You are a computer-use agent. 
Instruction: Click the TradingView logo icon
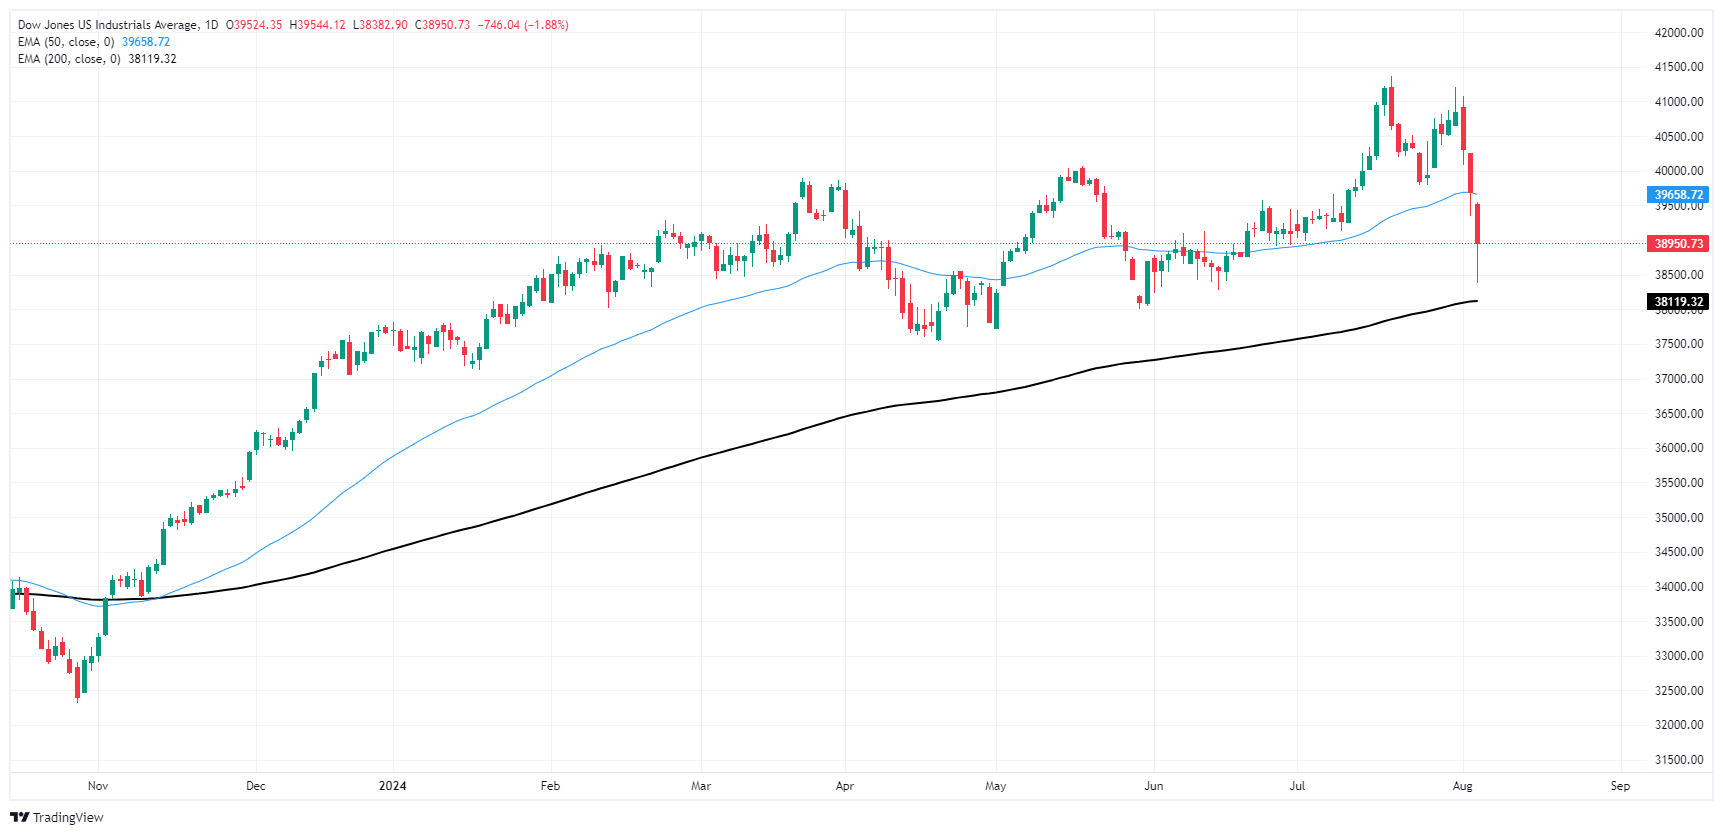pos(20,817)
